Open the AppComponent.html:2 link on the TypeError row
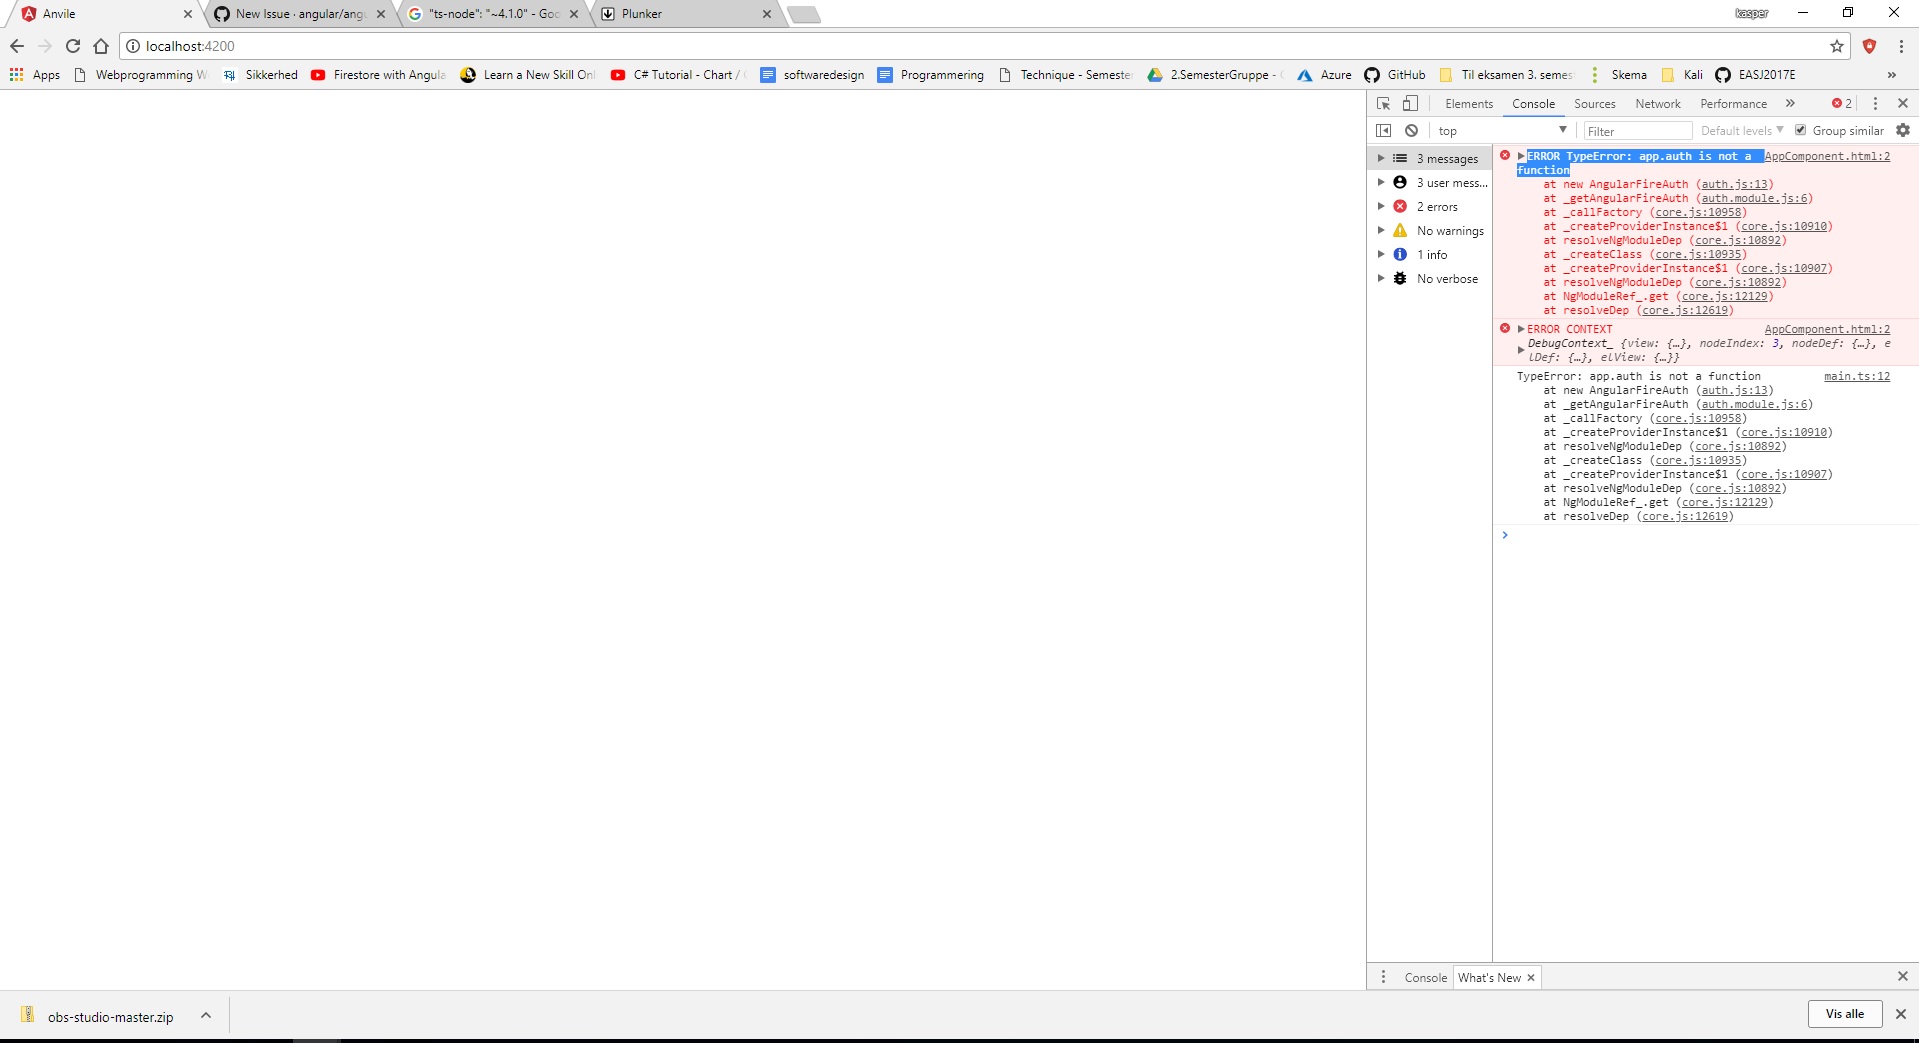Viewport: 1919px width, 1043px height. pyautogui.click(x=1827, y=156)
